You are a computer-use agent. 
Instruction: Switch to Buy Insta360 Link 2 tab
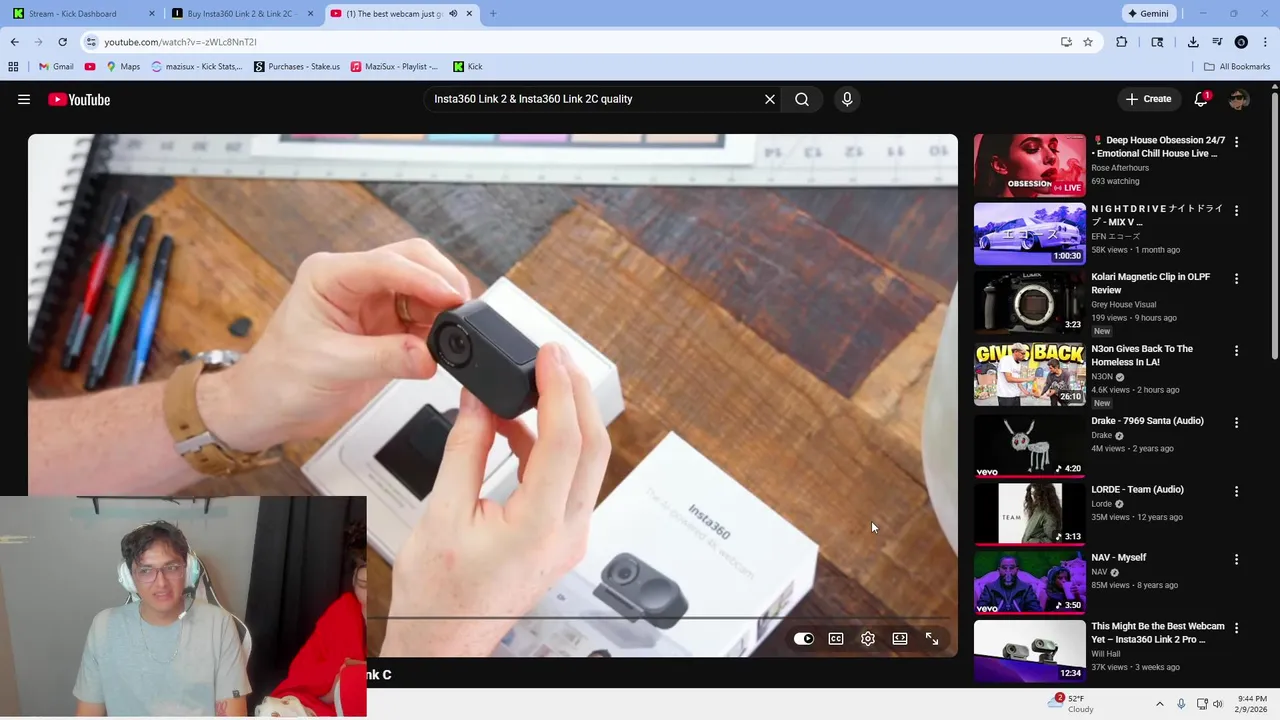tap(240, 14)
